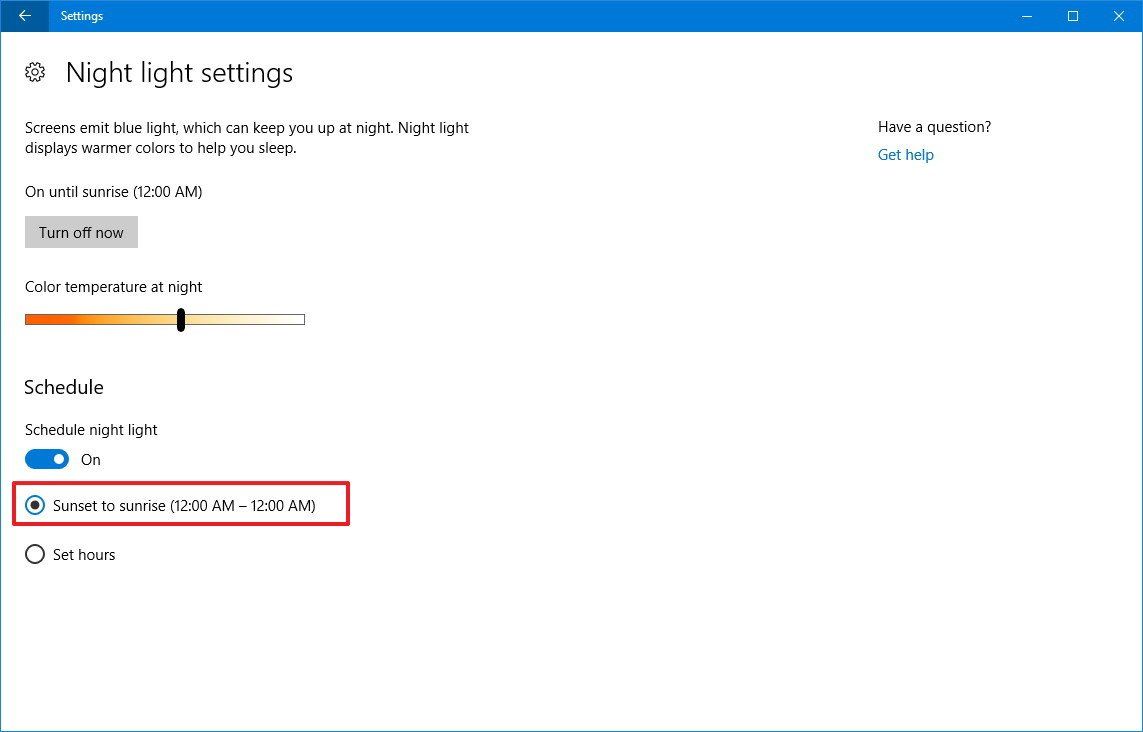The height and width of the screenshot is (732, 1143).
Task: Choose the Set hours option
Action: coord(35,554)
